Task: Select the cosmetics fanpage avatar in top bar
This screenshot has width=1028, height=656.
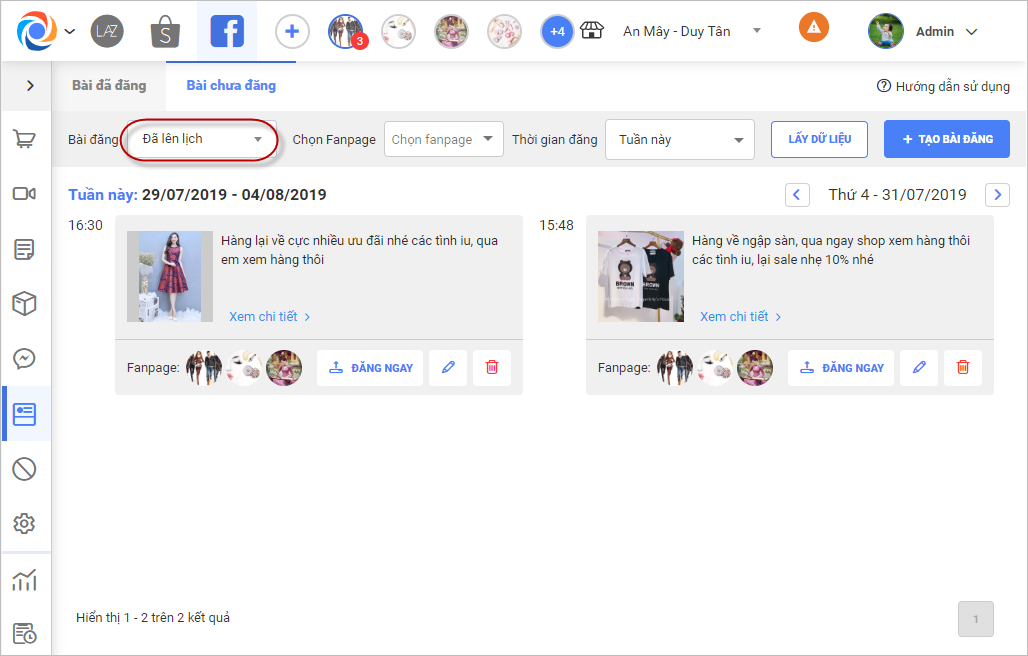Action: pyautogui.click(x=398, y=31)
